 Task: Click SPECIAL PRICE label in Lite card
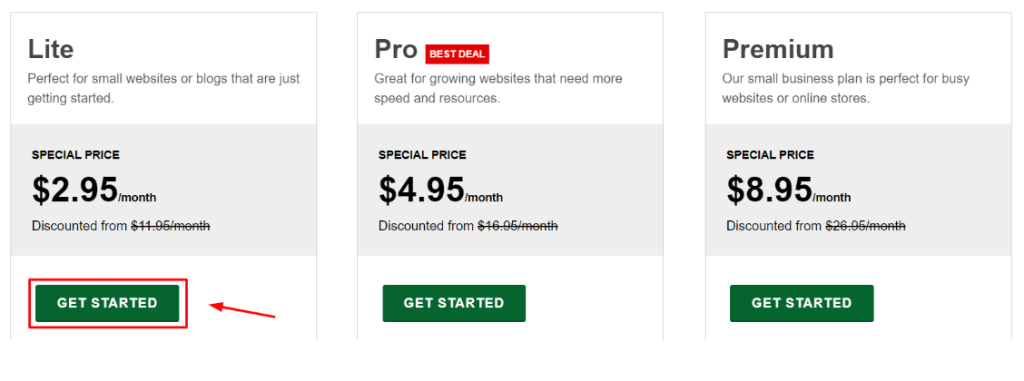click(x=76, y=156)
